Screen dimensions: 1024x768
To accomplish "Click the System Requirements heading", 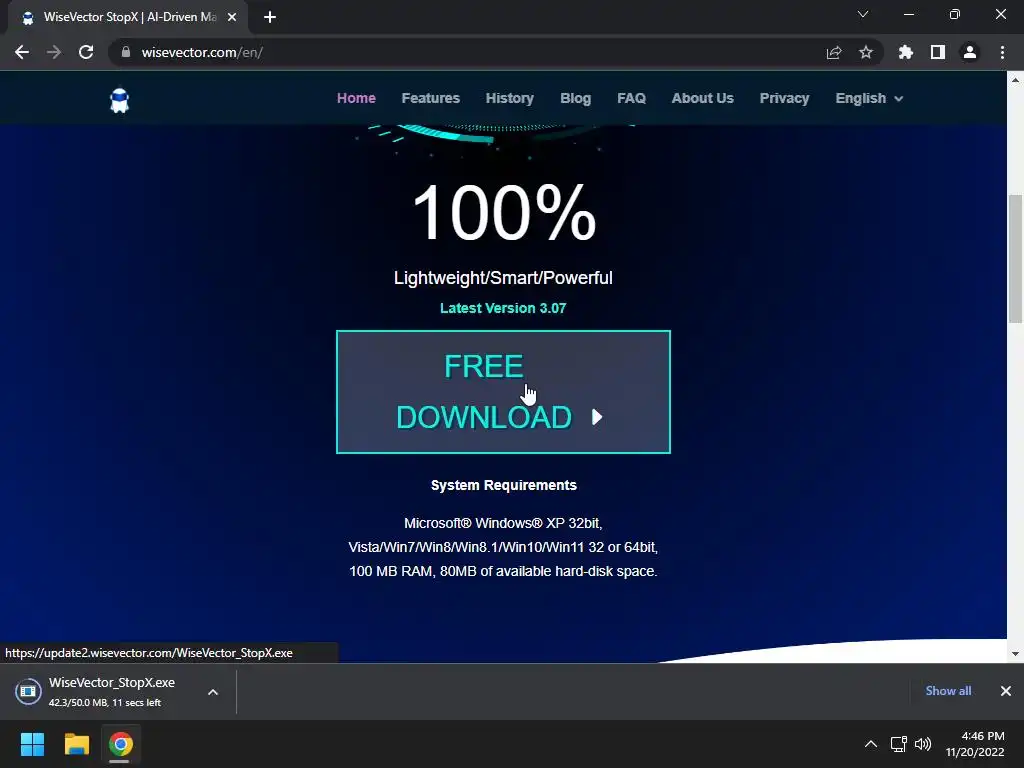I will tap(504, 485).
